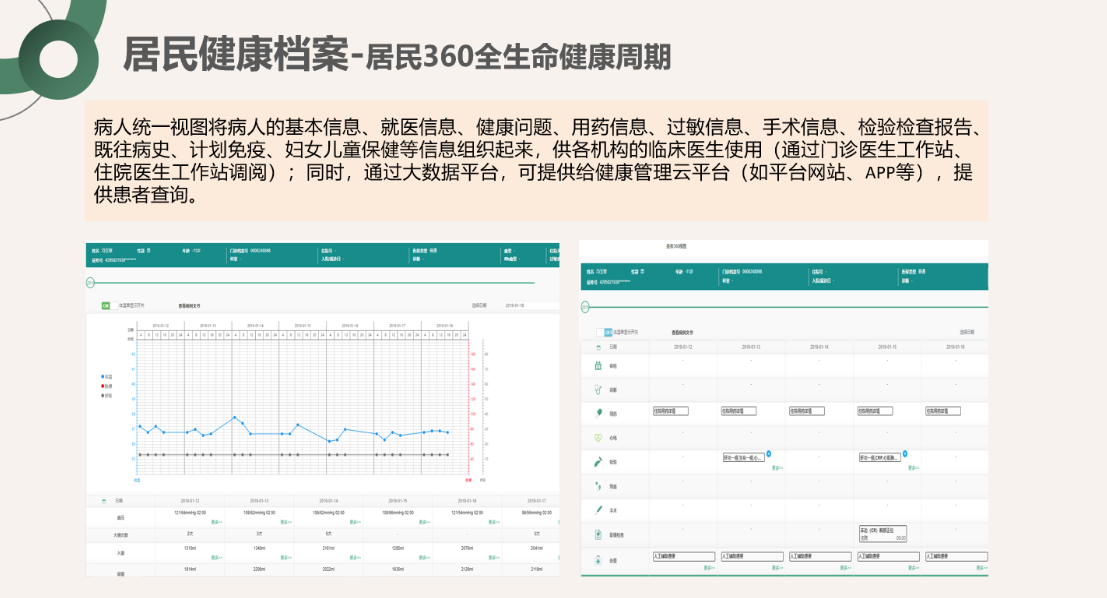Screen dimensions: 1107x598
Task: Open the inpatient medication detail tag for 2019-01-13
Action: tap(738, 411)
